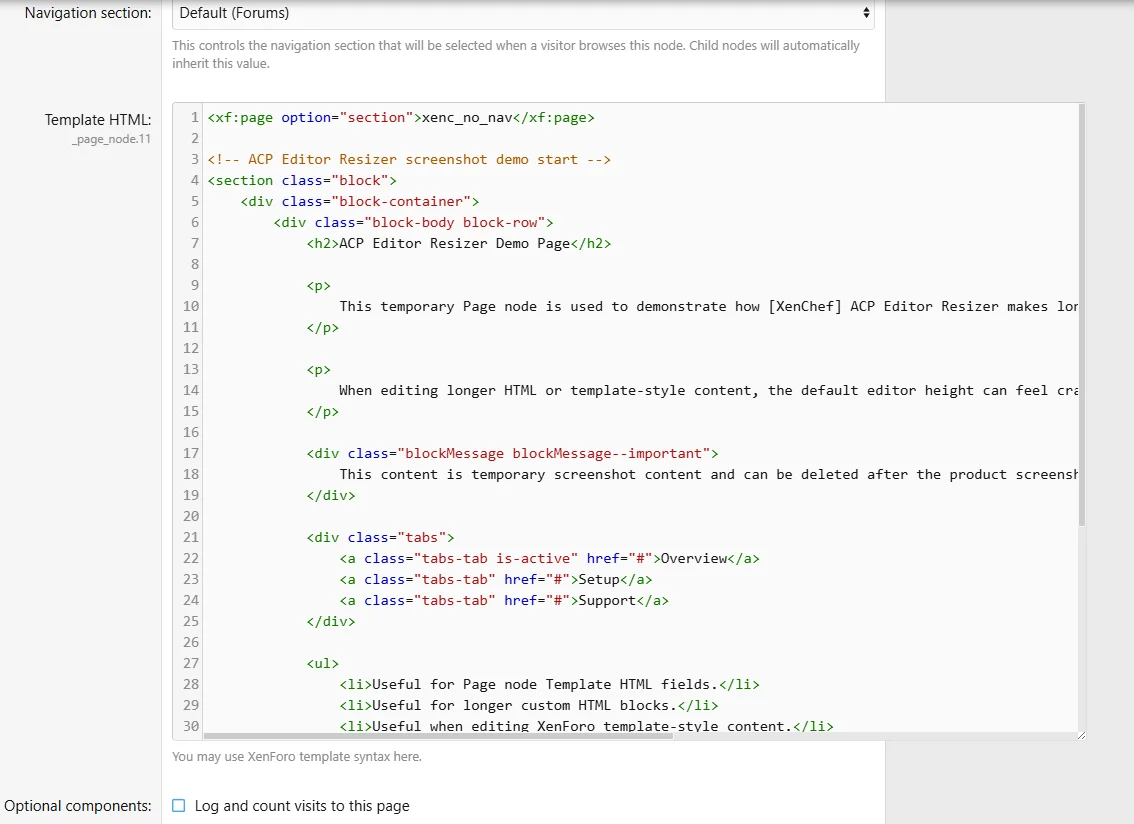The height and width of the screenshot is (824, 1134).
Task: Click the block-body block-row div line
Action: tap(413, 222)
